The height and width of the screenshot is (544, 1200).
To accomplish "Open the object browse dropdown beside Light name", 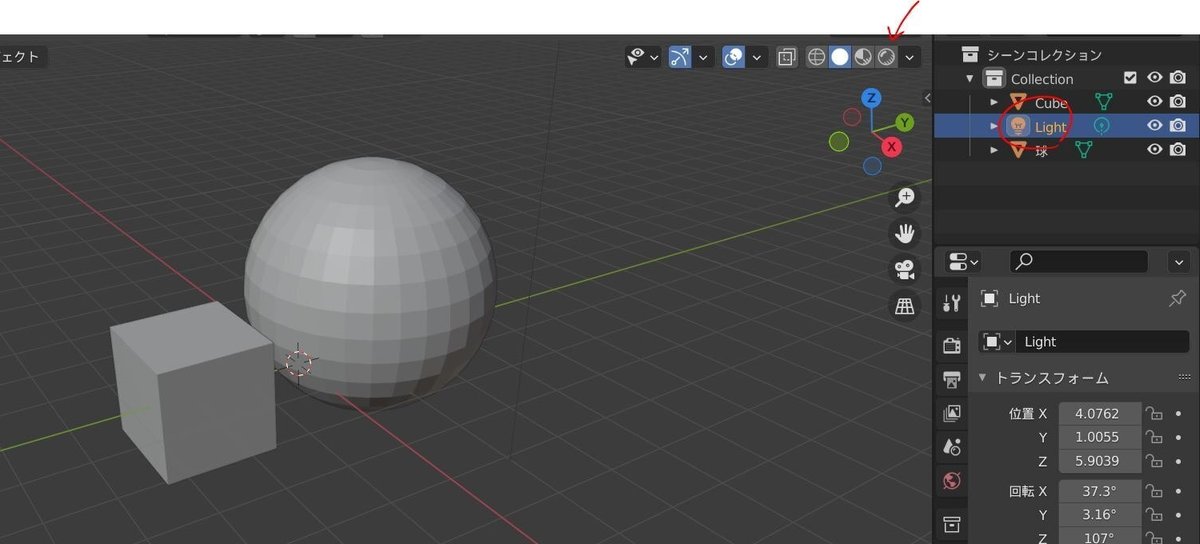I will coord(997,342).
